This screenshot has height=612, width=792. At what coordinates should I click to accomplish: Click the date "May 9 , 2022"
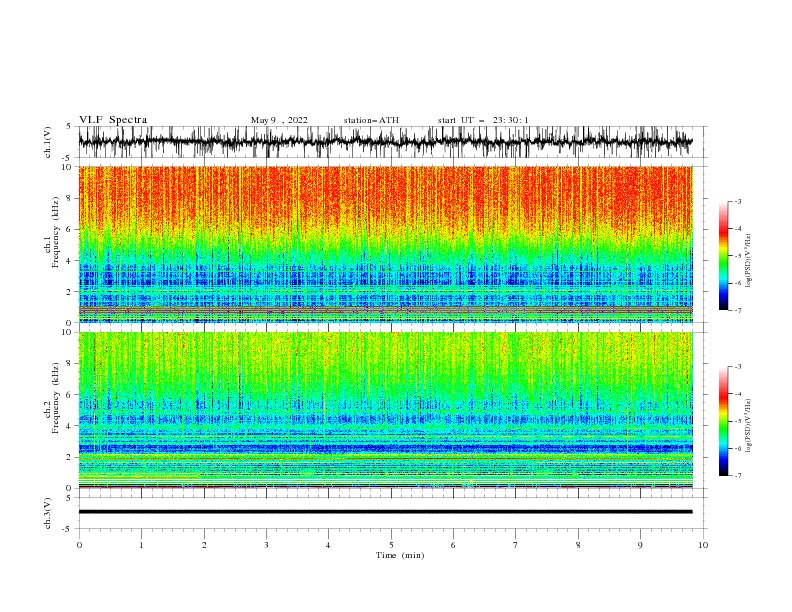point(279,120)
